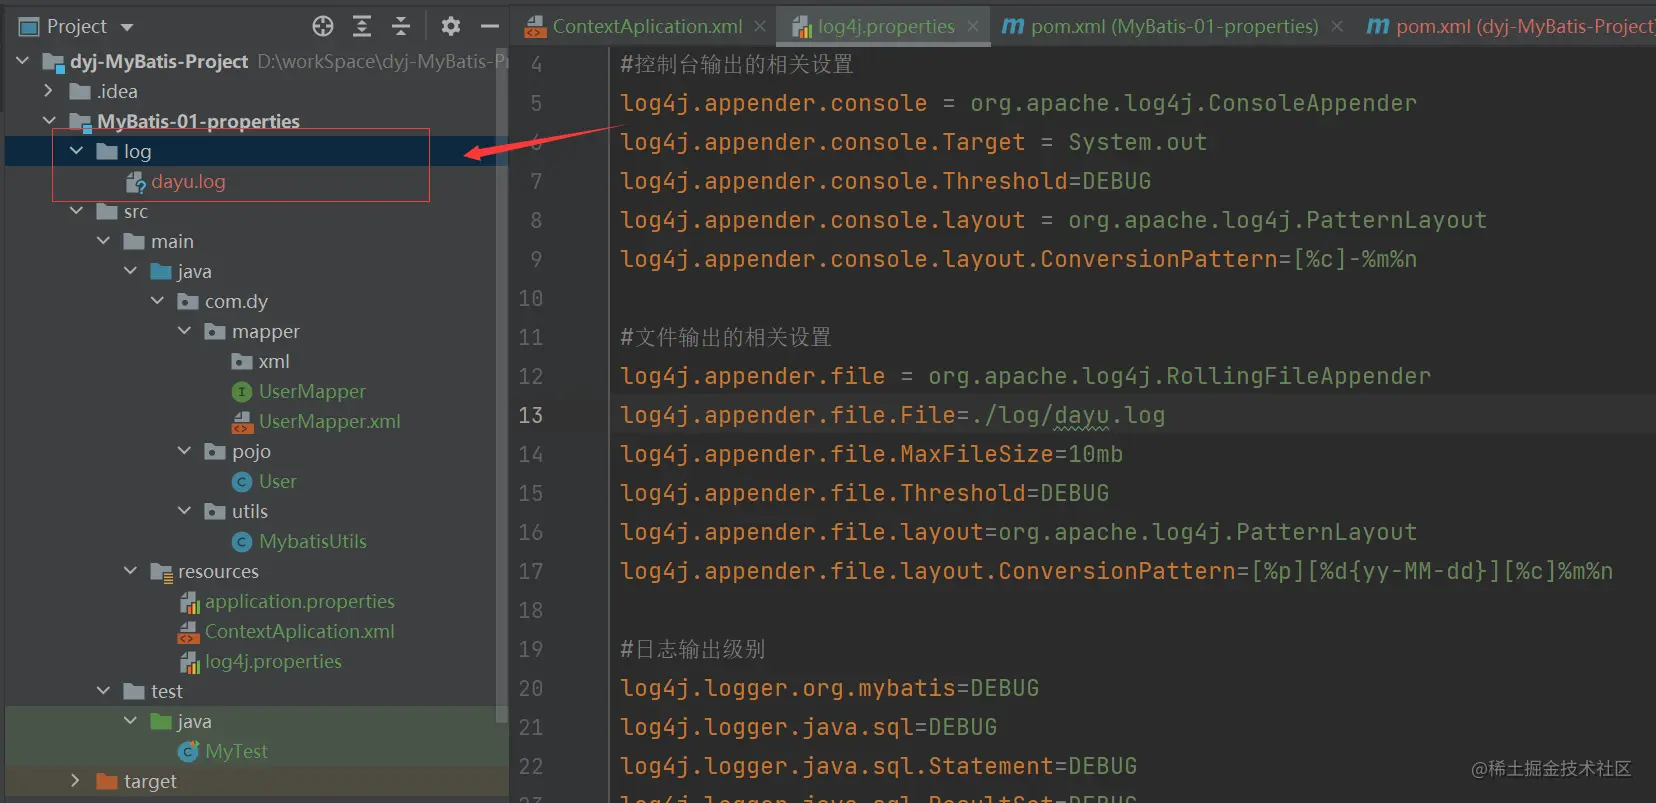Screen dimensions: 1656x803
Task: Collapse the log folder
Action: tap(77, 151)
